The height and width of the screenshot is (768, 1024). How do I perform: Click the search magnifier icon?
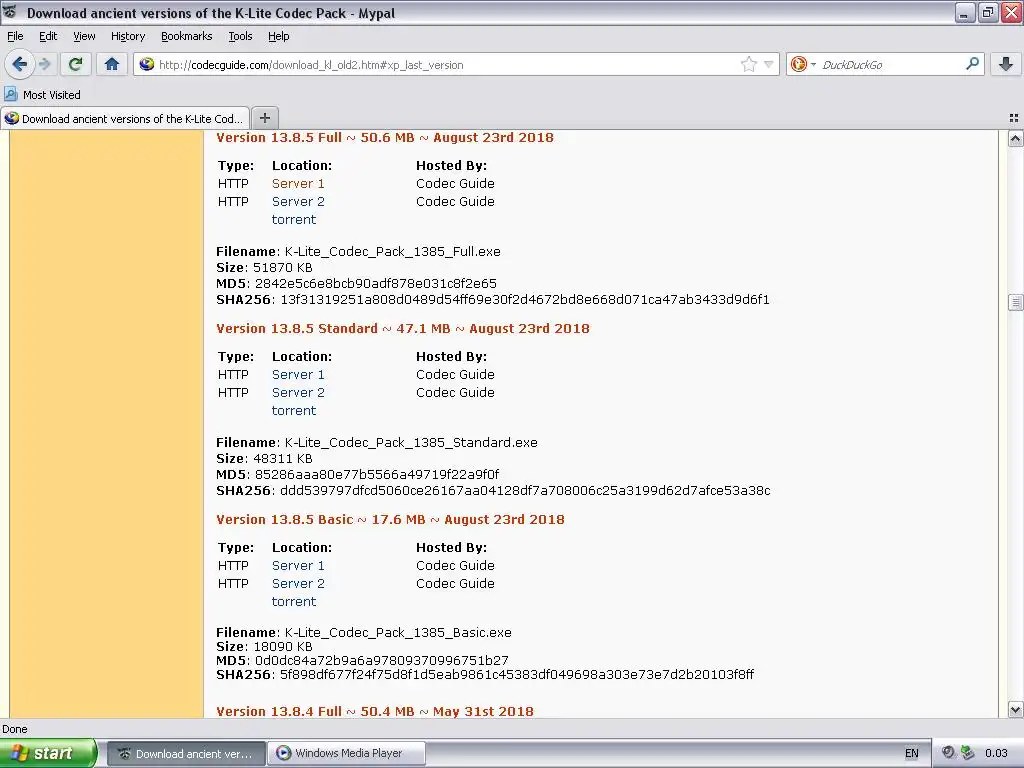tap(972, 63)
